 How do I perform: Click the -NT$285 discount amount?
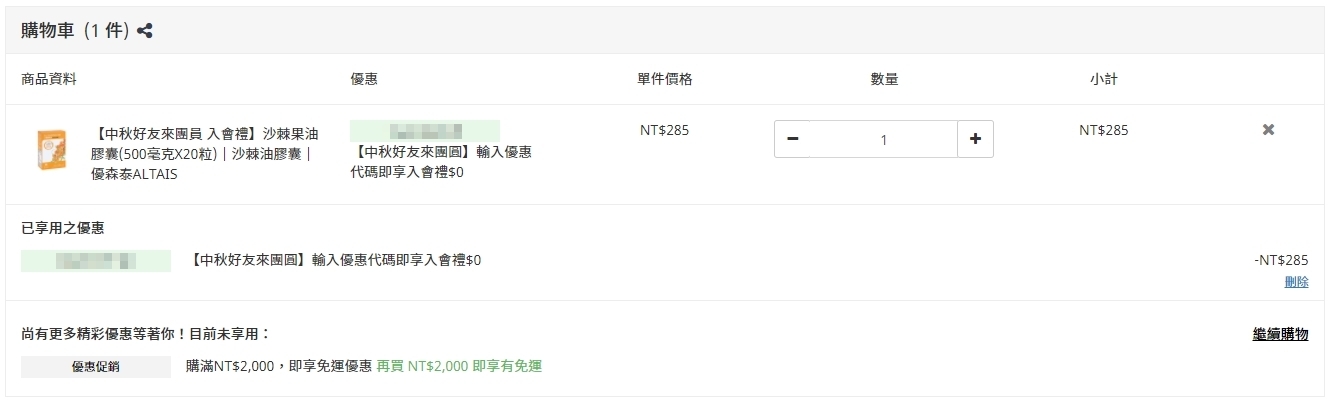click(x=1281, y=260)
